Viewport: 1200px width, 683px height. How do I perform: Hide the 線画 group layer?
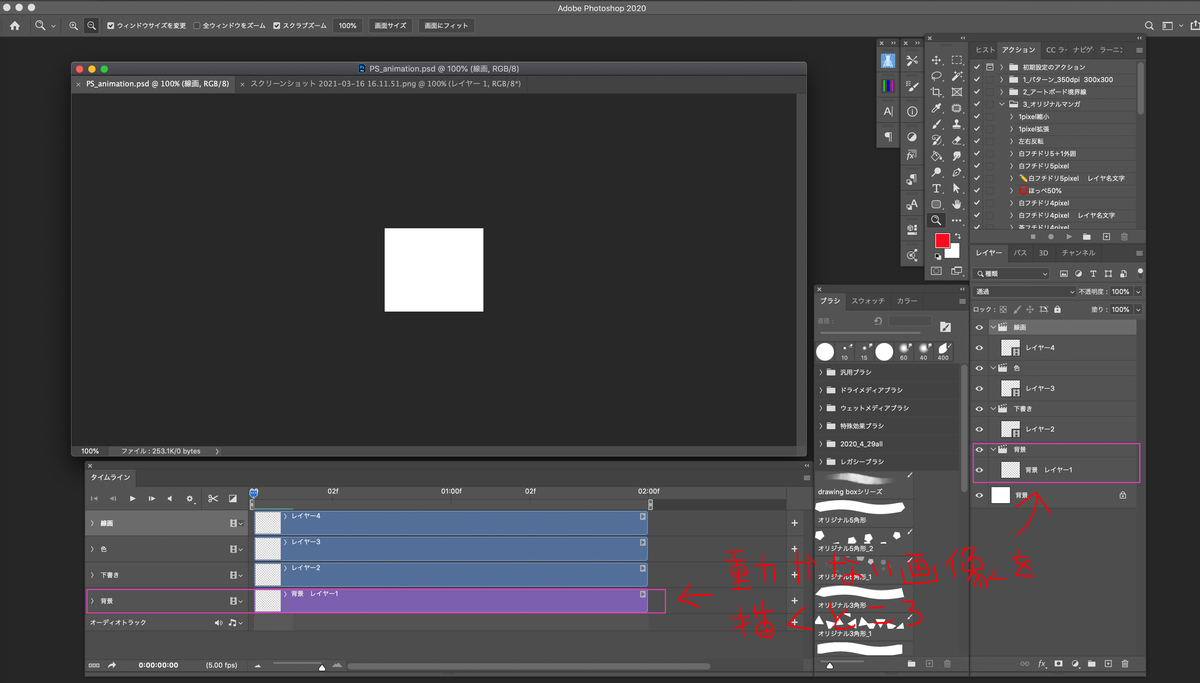point(979,327)
